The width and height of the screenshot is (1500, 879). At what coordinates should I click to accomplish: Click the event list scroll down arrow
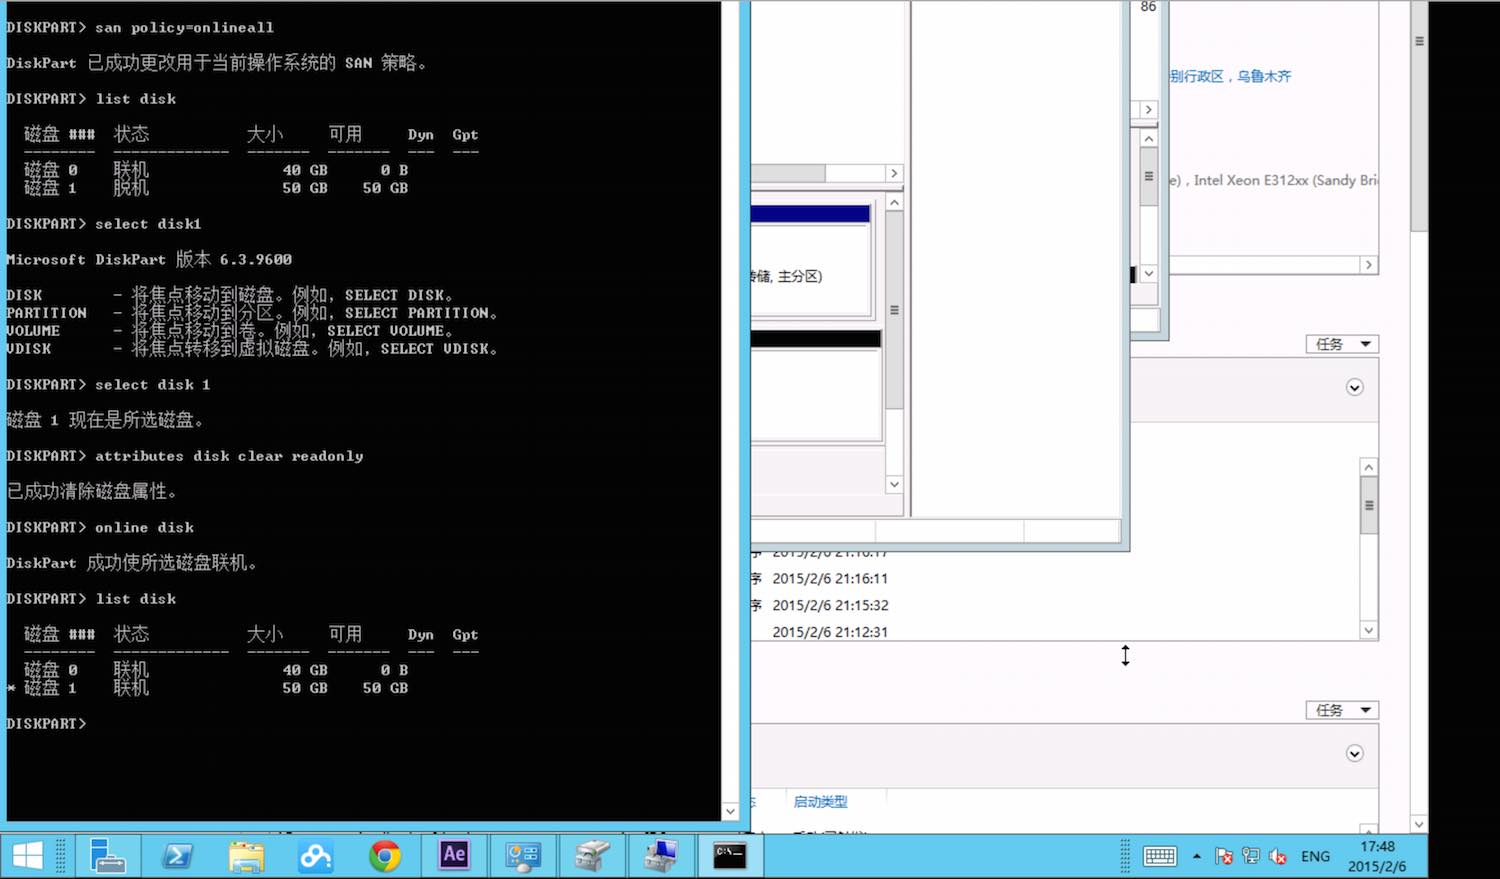coord(1369,630)
